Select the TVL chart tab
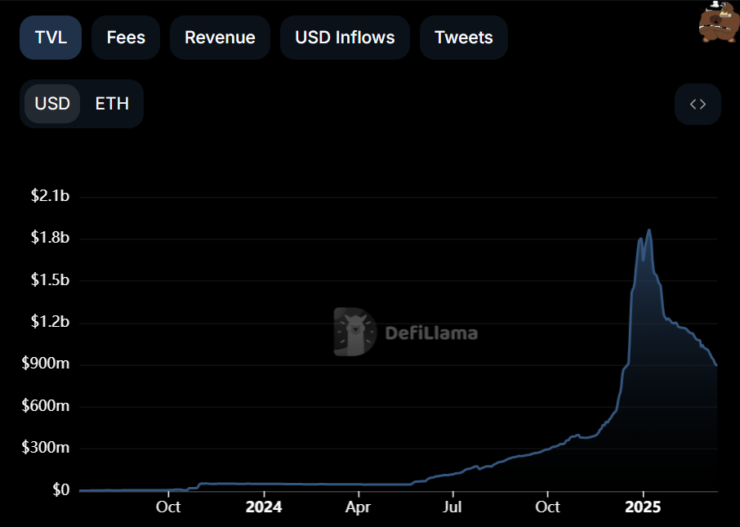Viewport: 740px width, 527px height. pos(50,38)
